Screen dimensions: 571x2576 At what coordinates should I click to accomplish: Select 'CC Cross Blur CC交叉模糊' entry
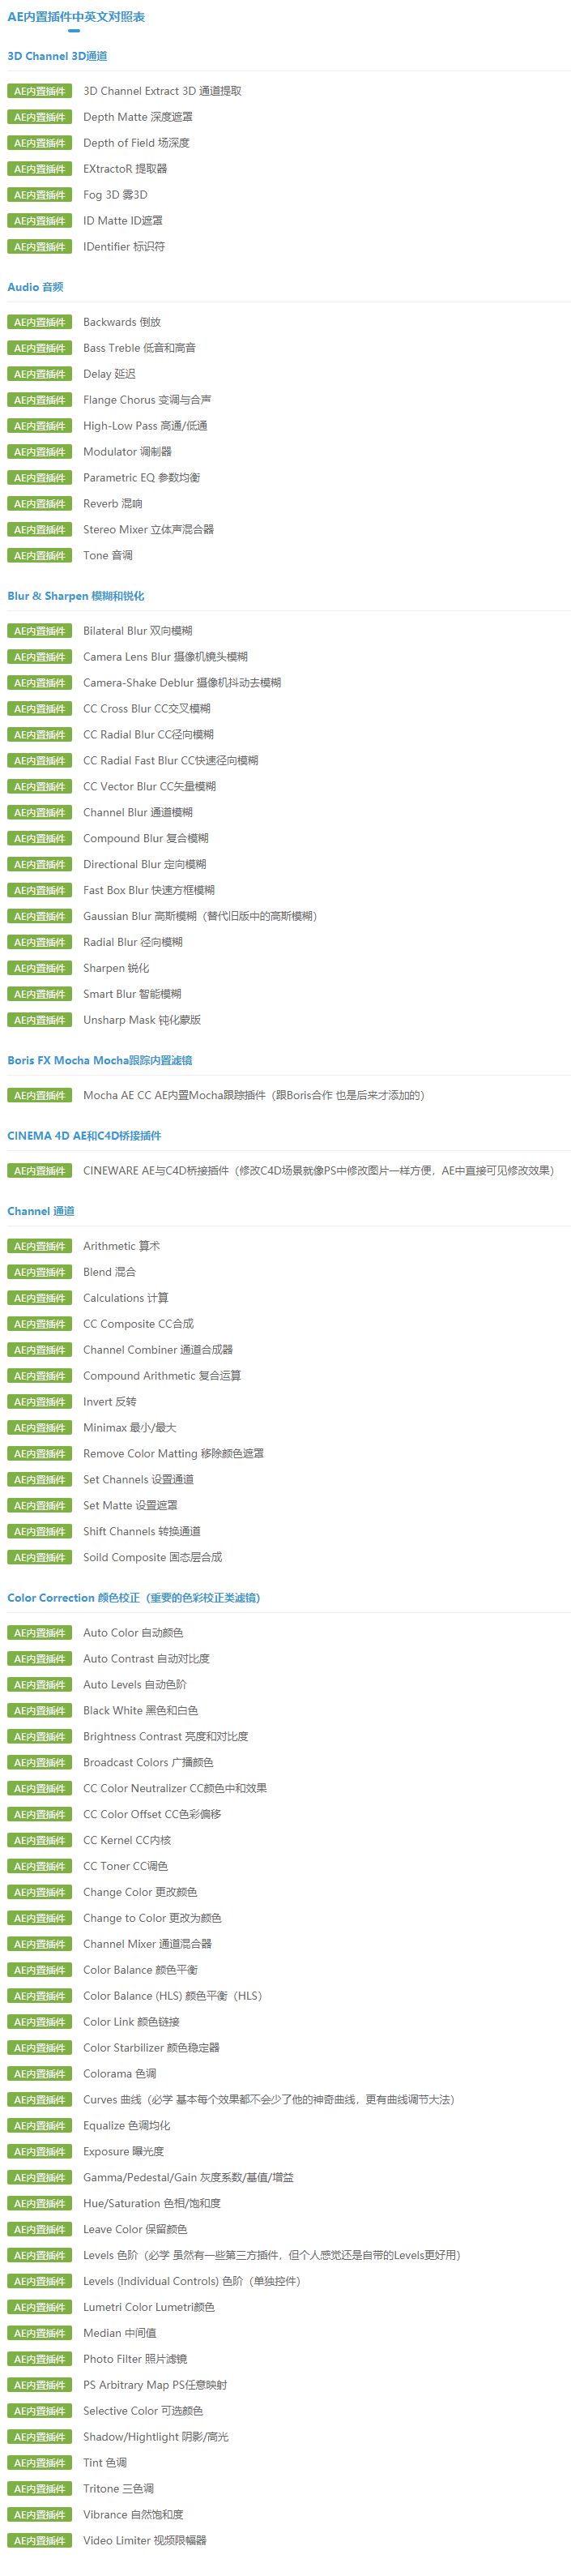147,709
